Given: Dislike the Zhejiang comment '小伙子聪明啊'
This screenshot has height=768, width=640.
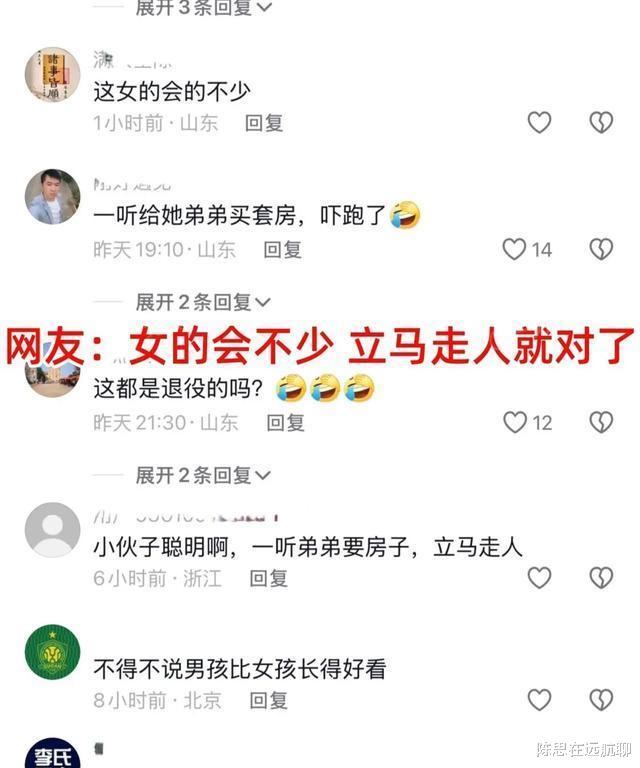Looking at the screenshot, I should point(601,577).
